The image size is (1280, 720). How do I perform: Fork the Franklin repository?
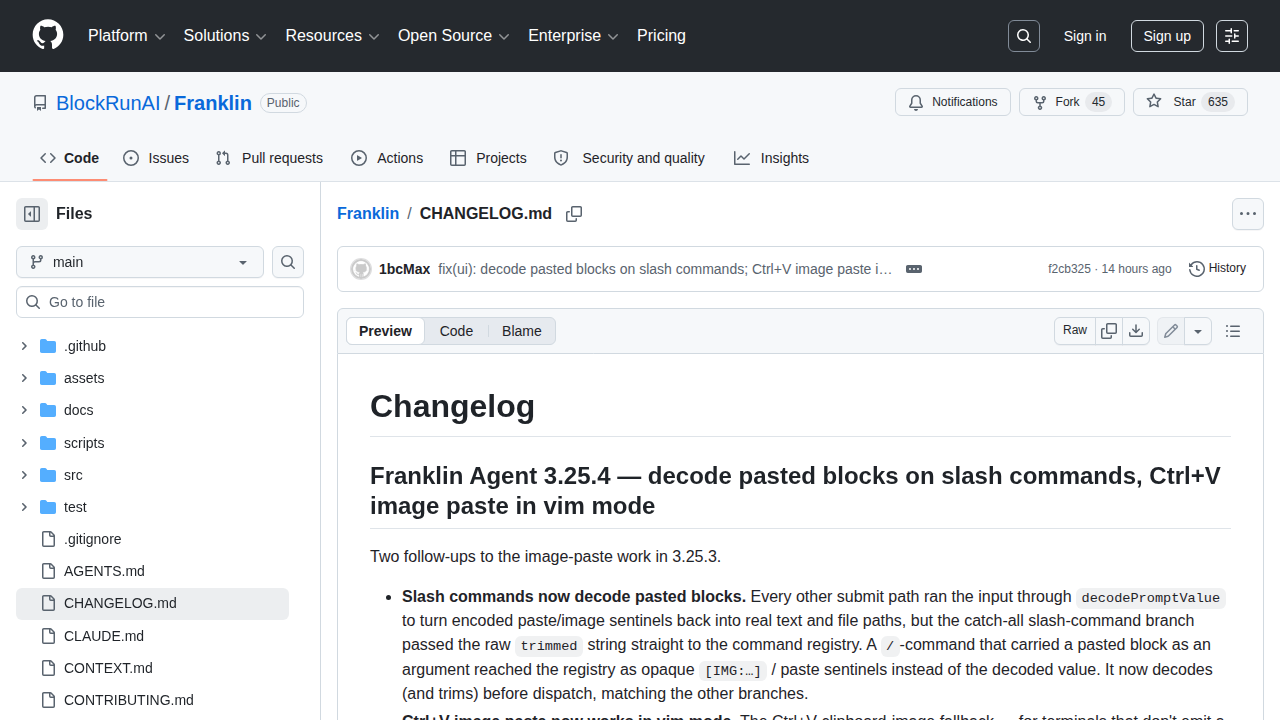pos(1071,102)
